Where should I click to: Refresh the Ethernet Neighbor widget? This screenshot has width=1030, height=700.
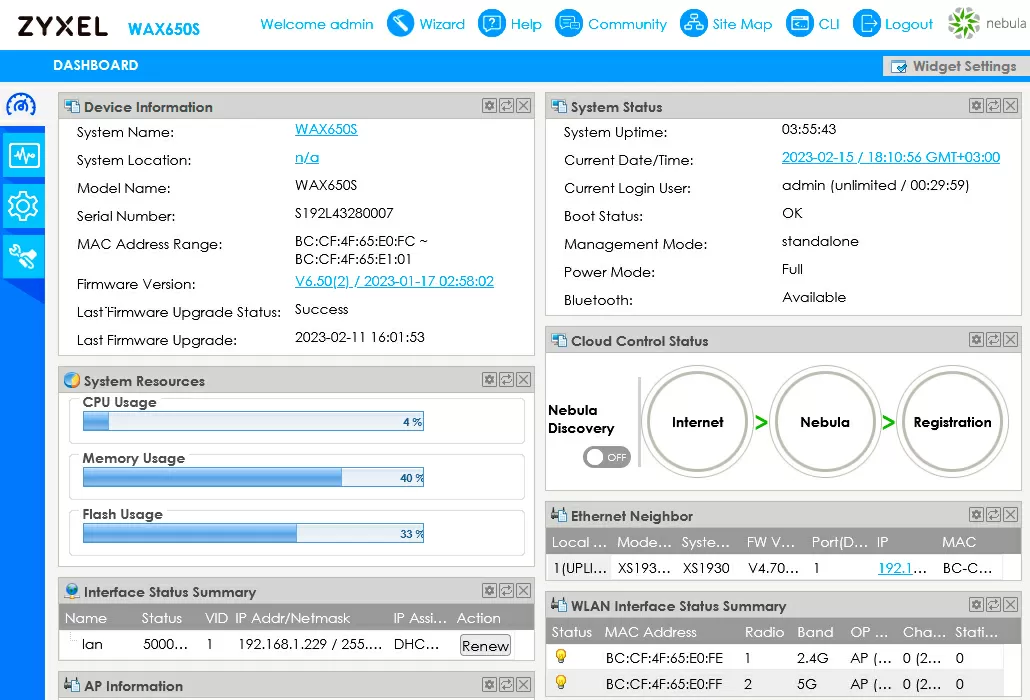pos(994,515)
